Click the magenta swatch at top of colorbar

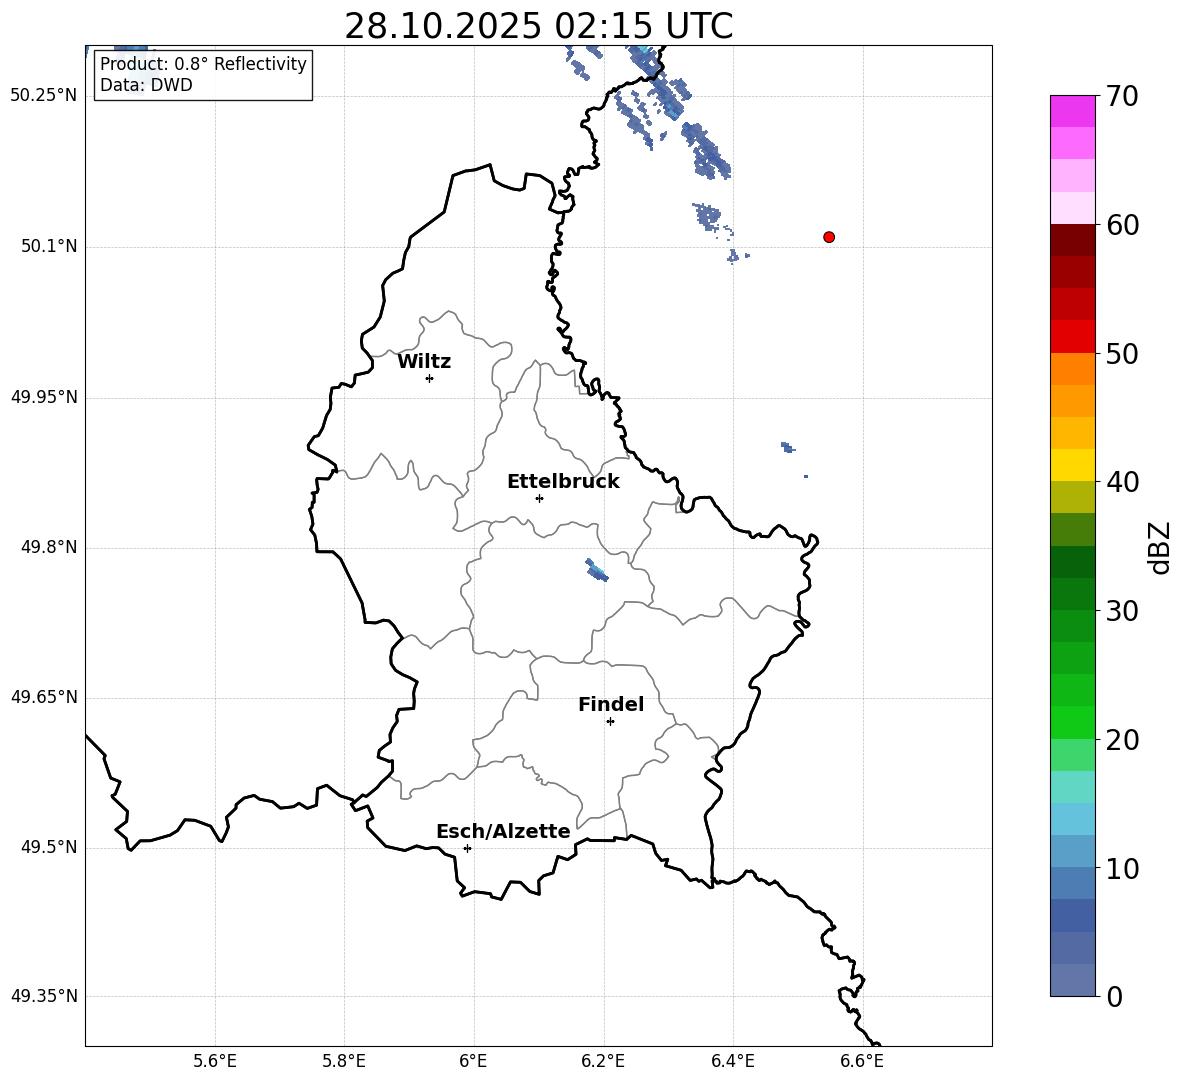click(x=1073, y=111)
